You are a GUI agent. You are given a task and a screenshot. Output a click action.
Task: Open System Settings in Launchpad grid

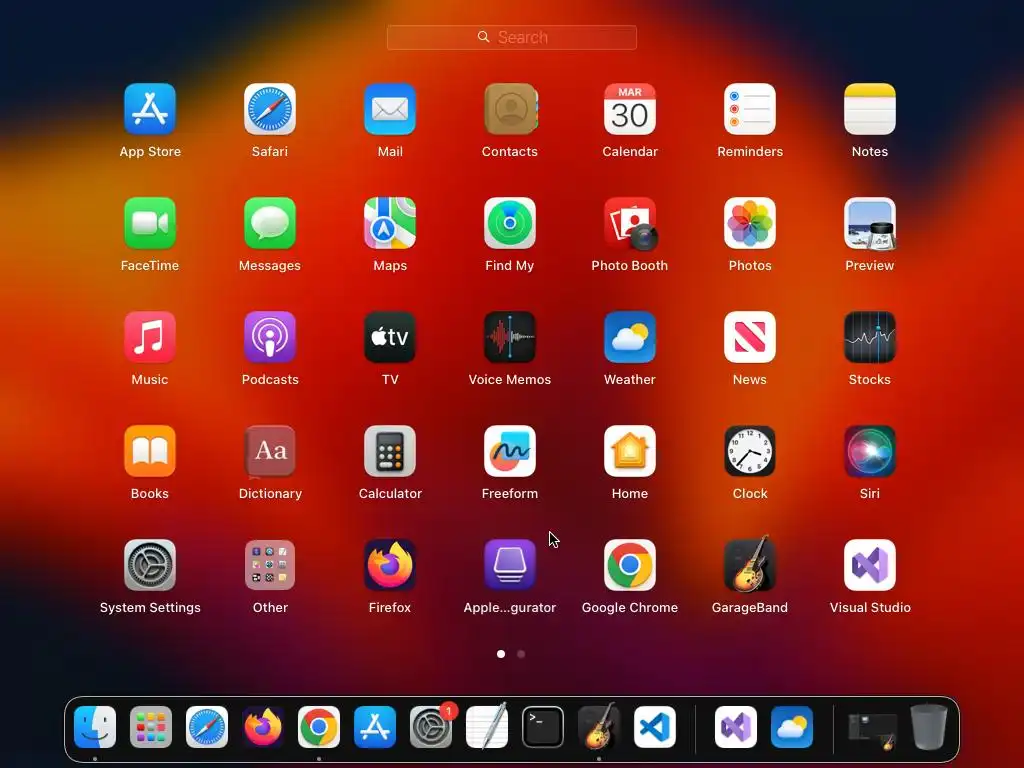[x=150, y=565]
